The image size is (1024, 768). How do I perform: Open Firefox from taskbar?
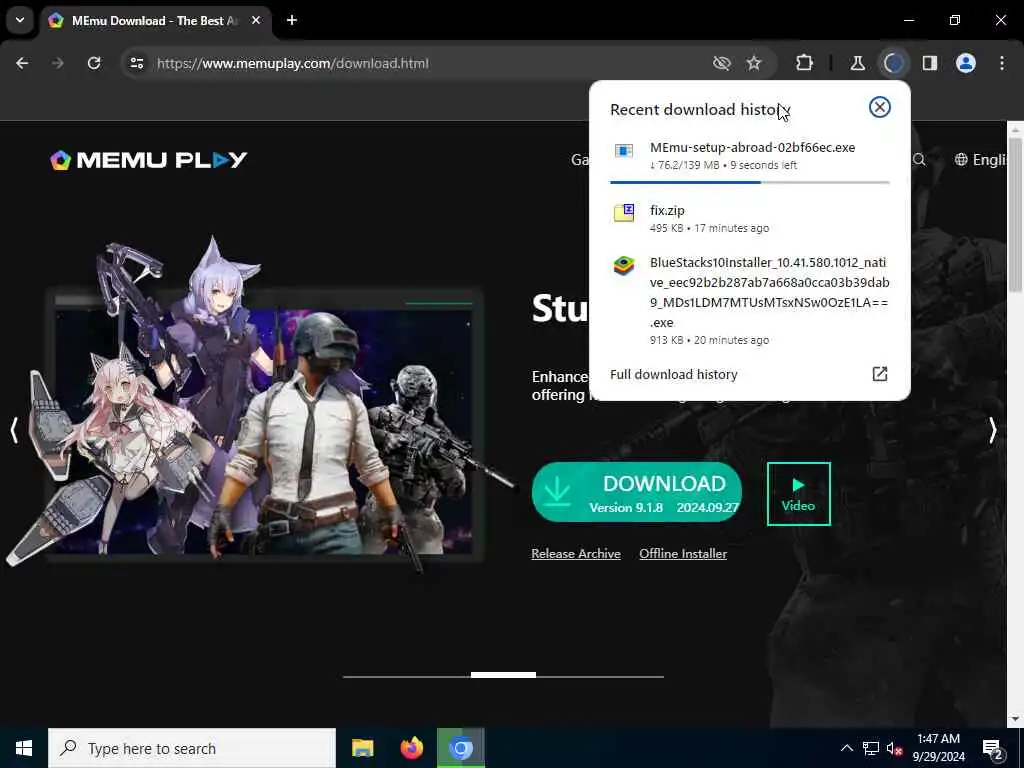tap(411, 748)
